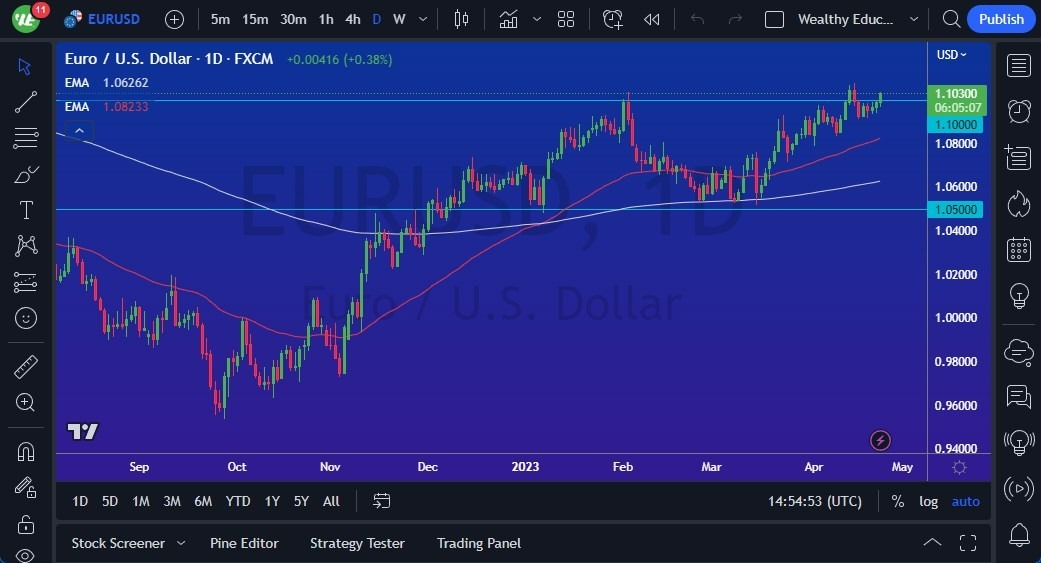Open the symbol quick search magnifier
The height and width of the screenshot is (563, 1041).
[x=951, y=19]
